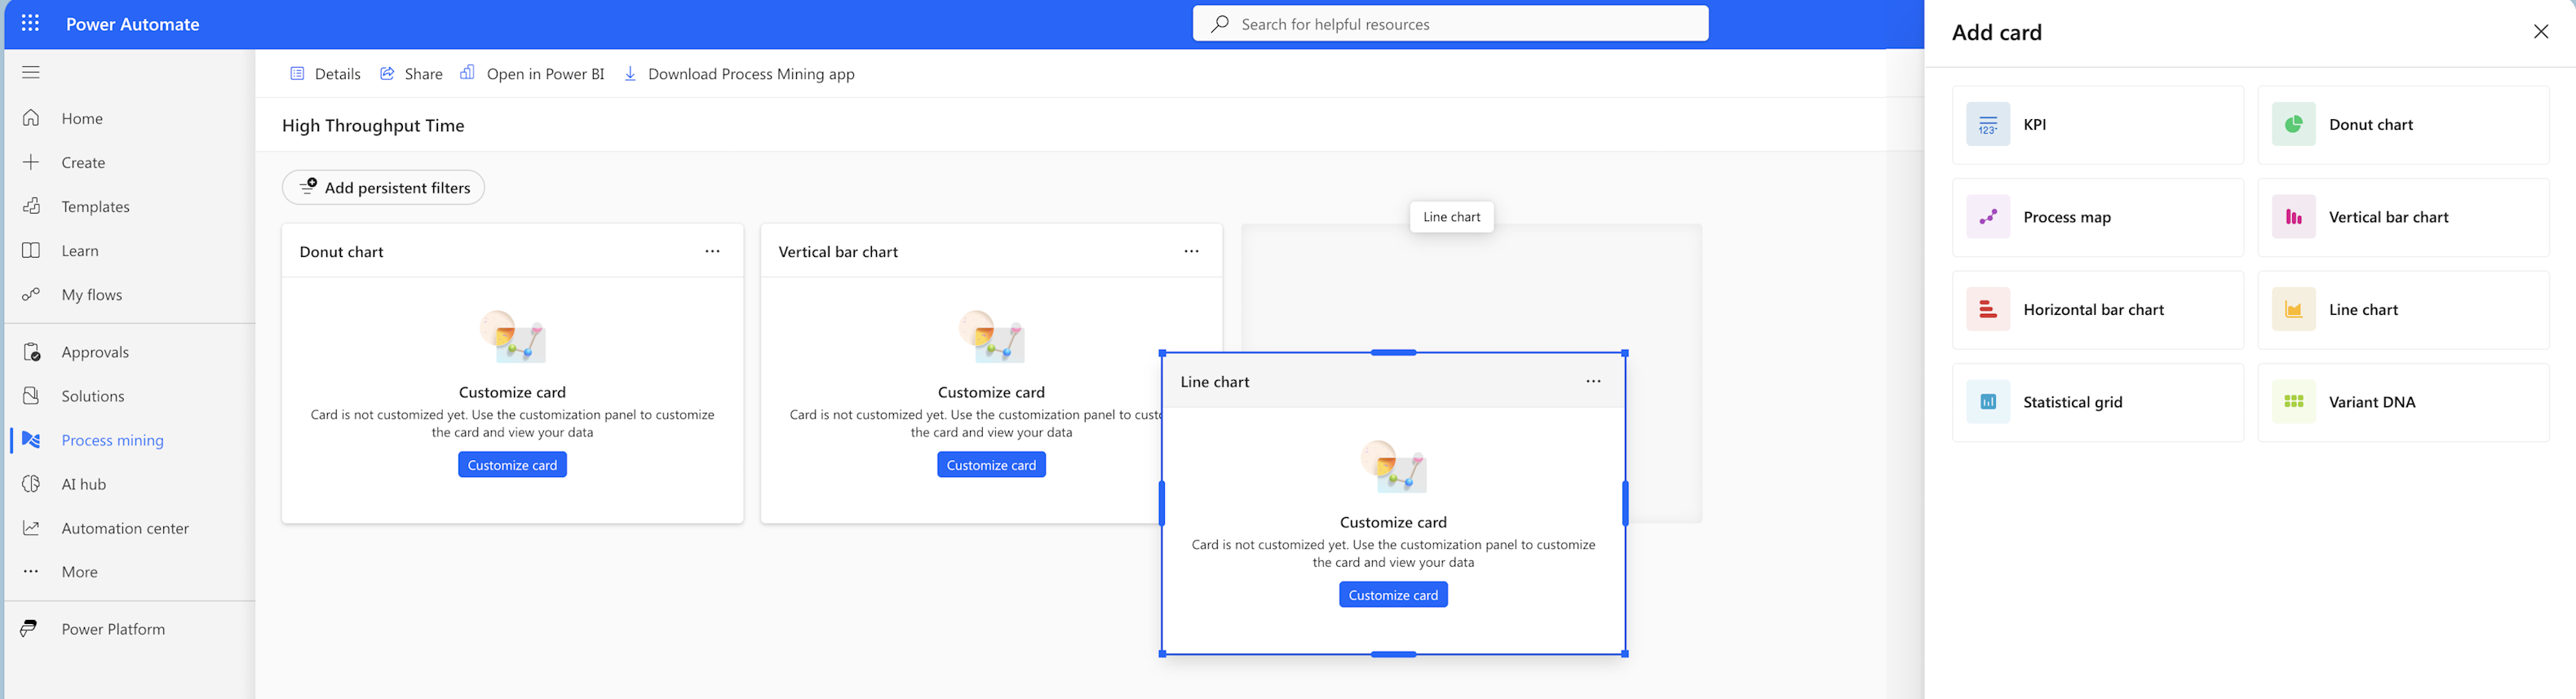This screenshot has width=2576, height=699.
Task: Click the Line chart card right edge handle
Action: tap(1625, 503)
